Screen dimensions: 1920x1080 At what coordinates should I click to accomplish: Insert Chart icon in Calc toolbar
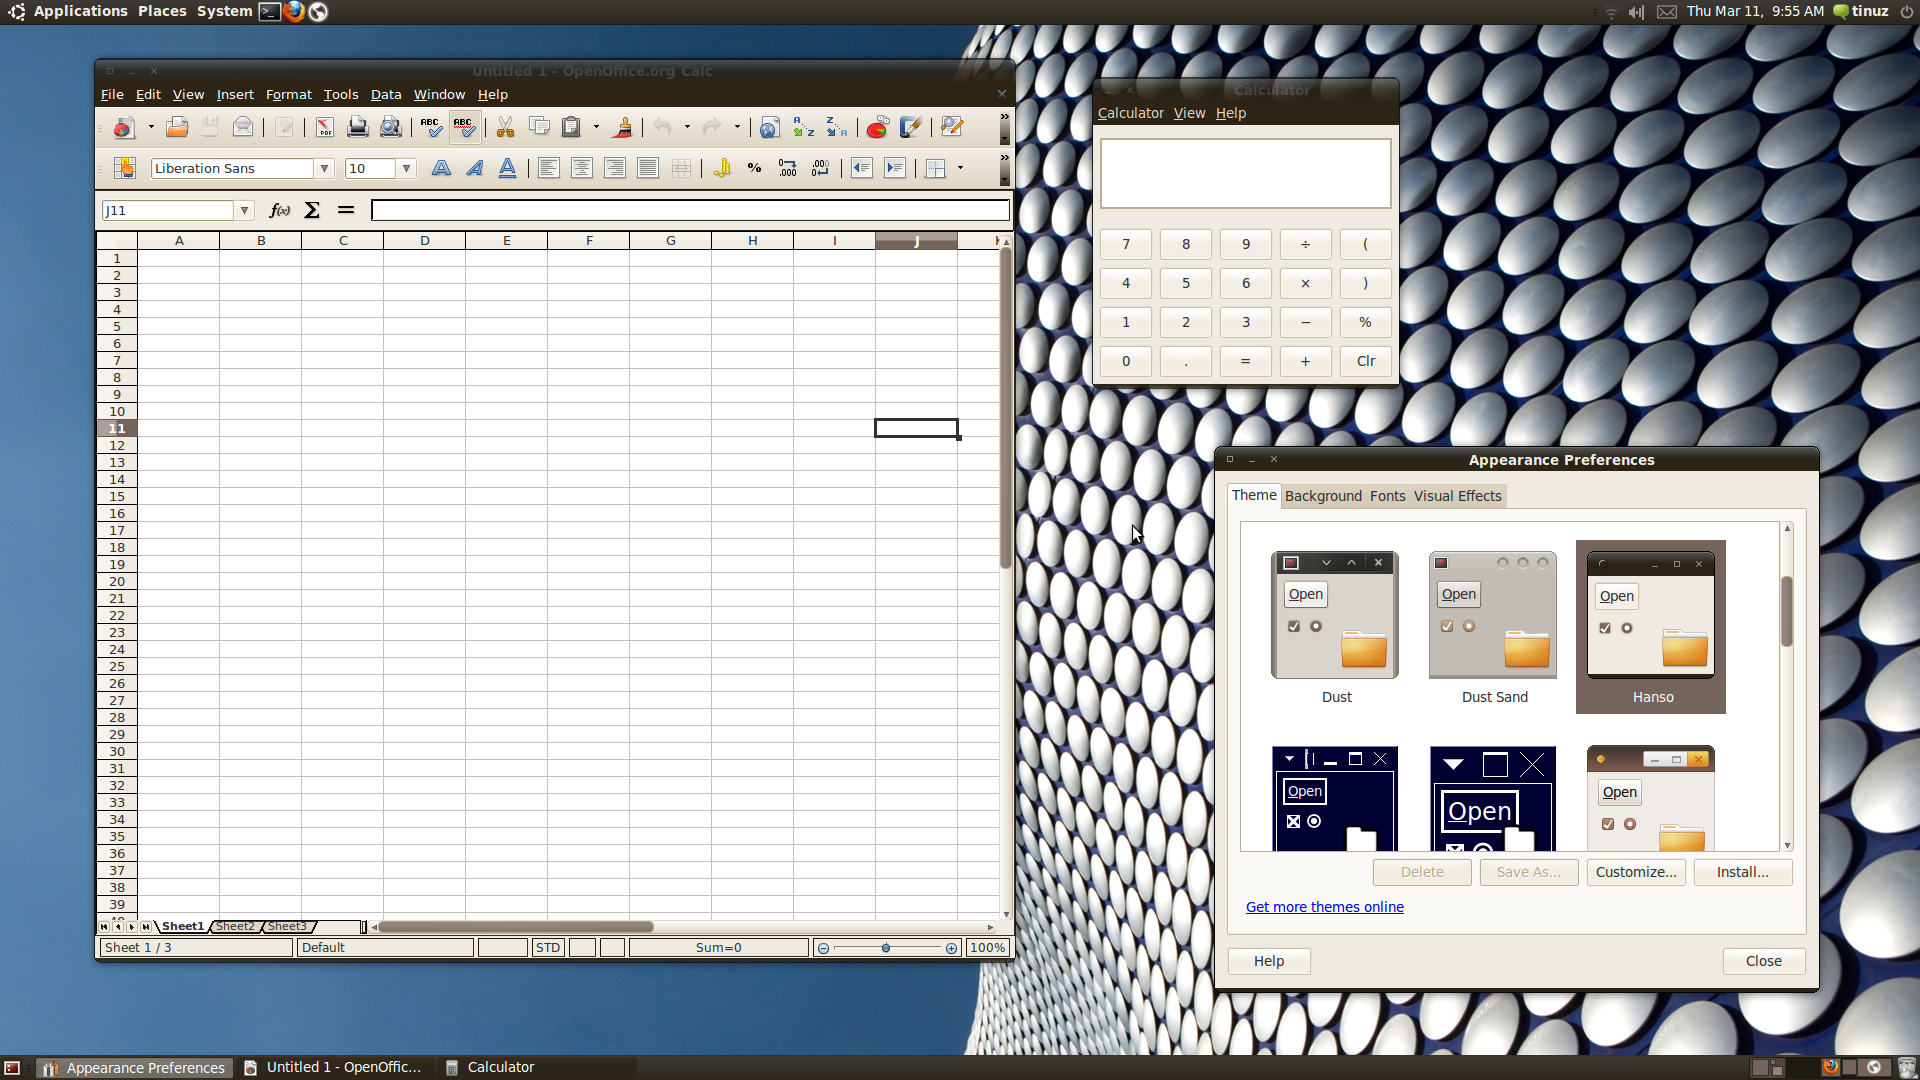[x=877, y=127]
